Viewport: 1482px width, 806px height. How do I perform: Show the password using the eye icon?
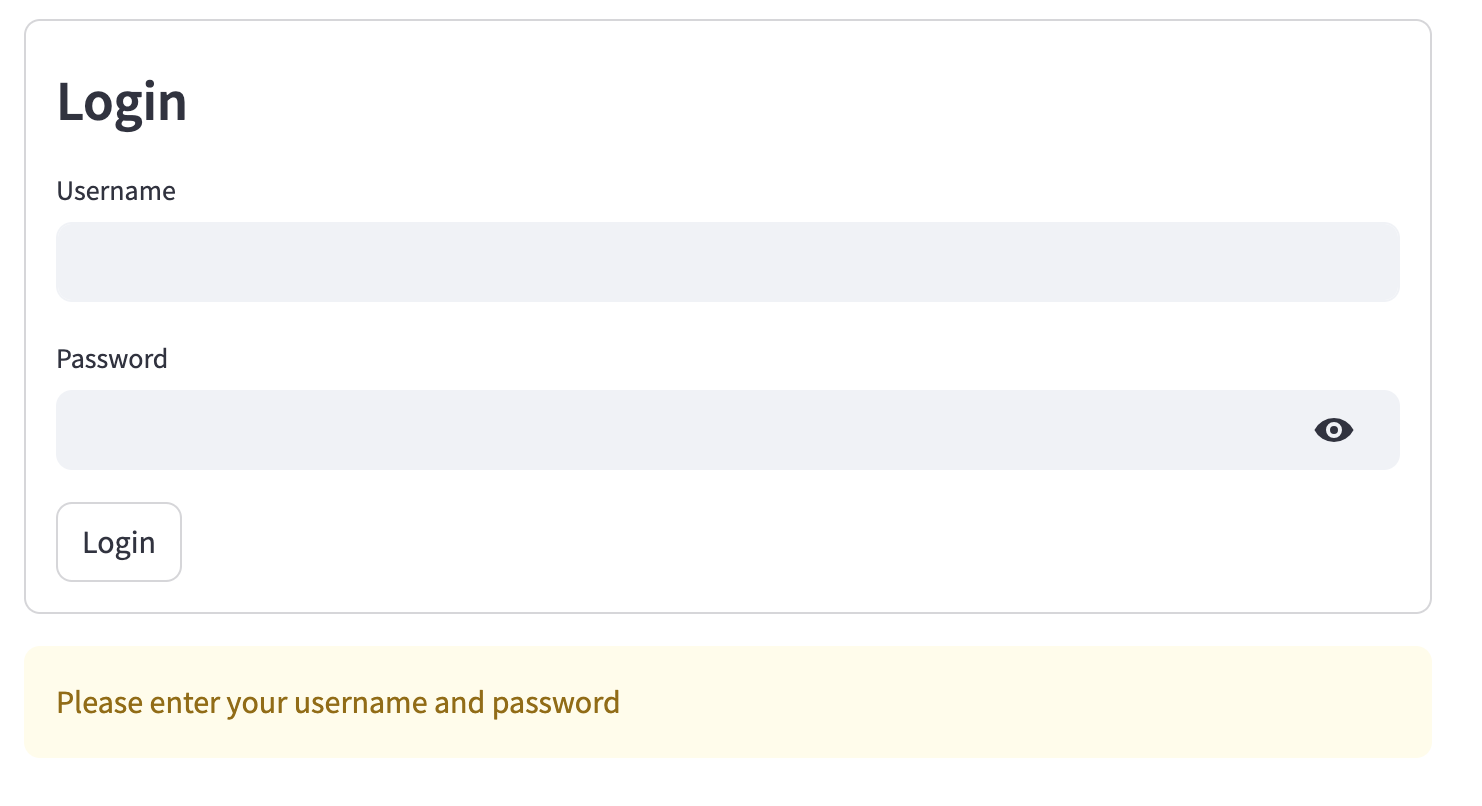point(1333,430)
